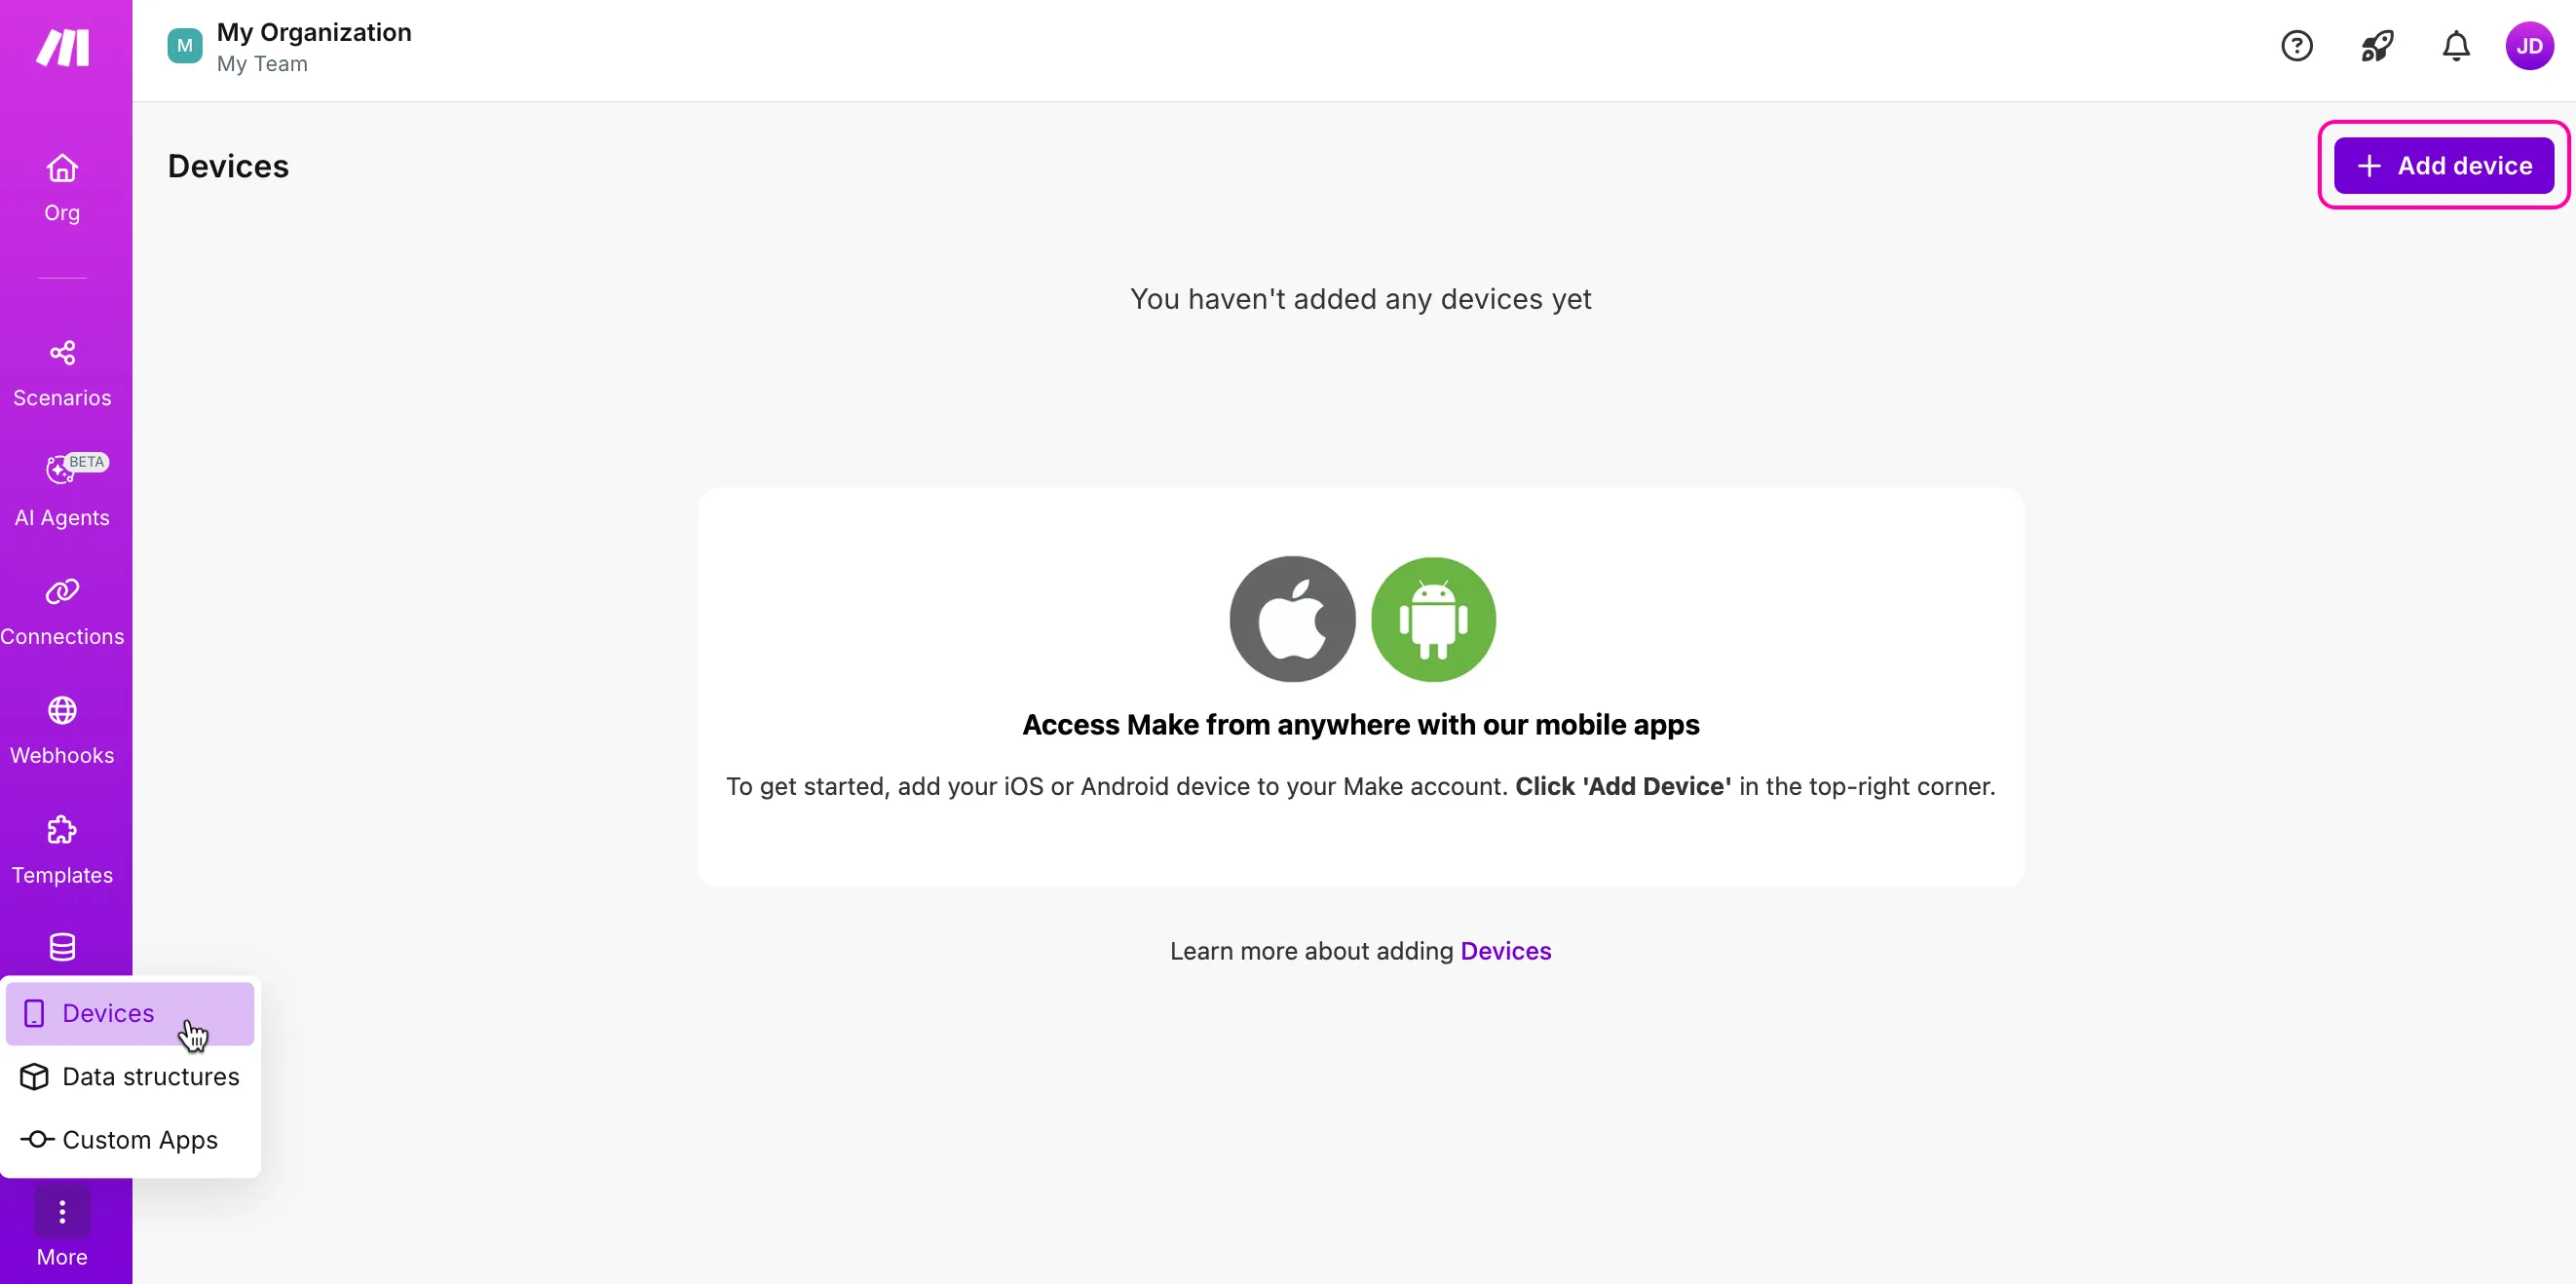
Task: Click the rocket icon in the header
Action: [x=2376, y=46]
